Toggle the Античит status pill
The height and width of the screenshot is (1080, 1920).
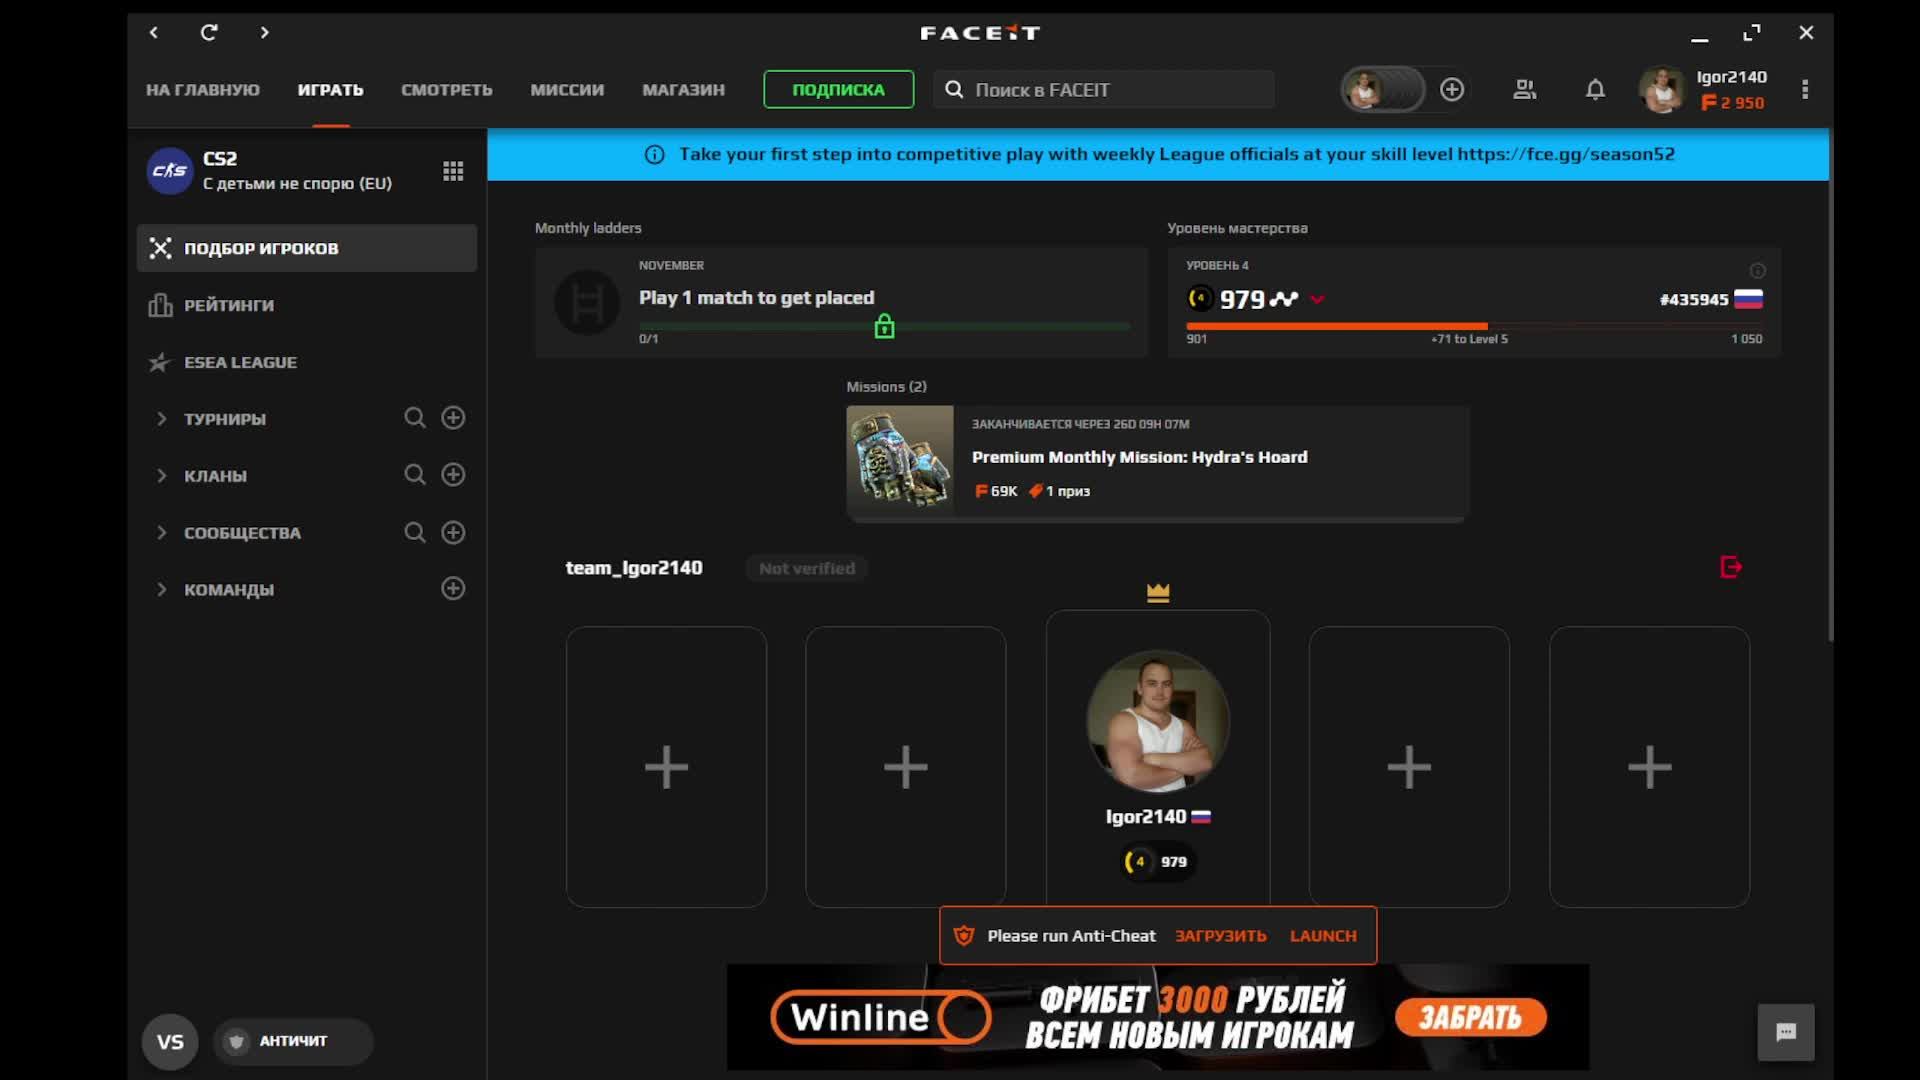point(292,1041)
